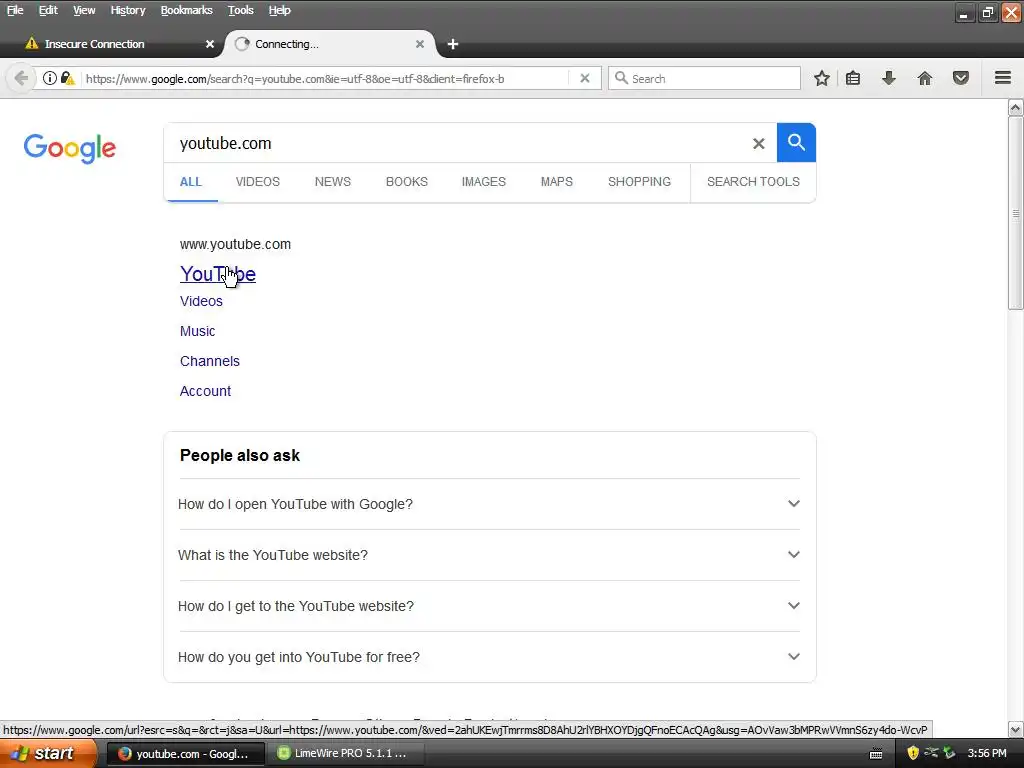Show bookmarks list icon
Screen dimensions: 1024x768
point(853,78)
